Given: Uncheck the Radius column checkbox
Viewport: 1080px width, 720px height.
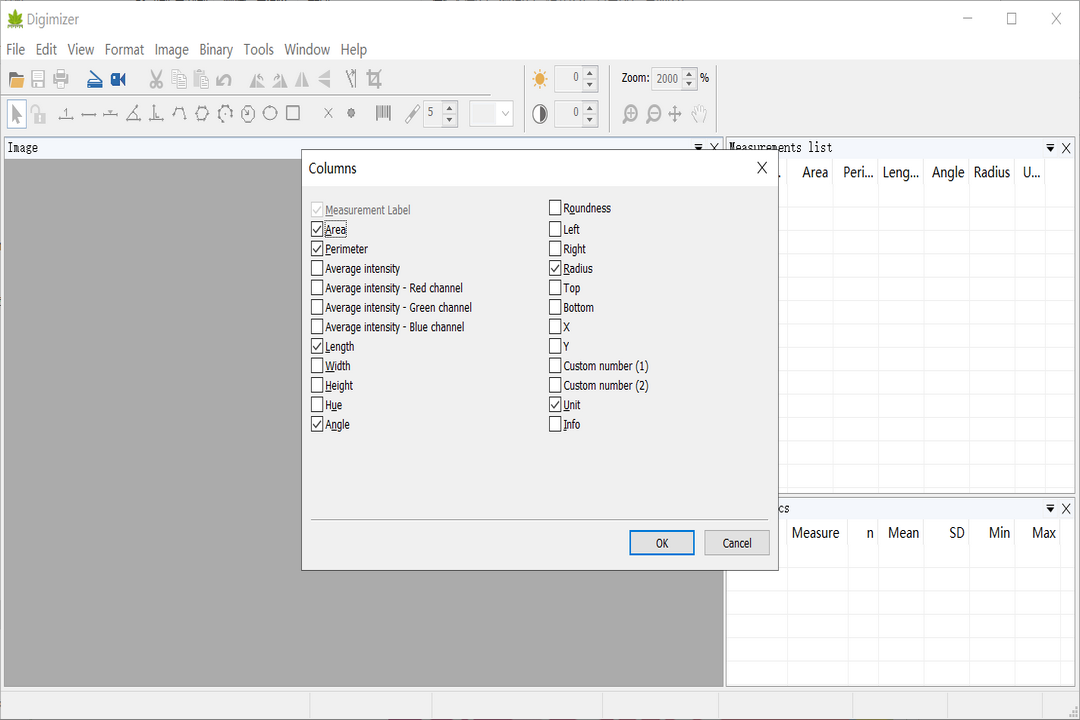Looking at the screenshot, I should (x=555, y=269).
